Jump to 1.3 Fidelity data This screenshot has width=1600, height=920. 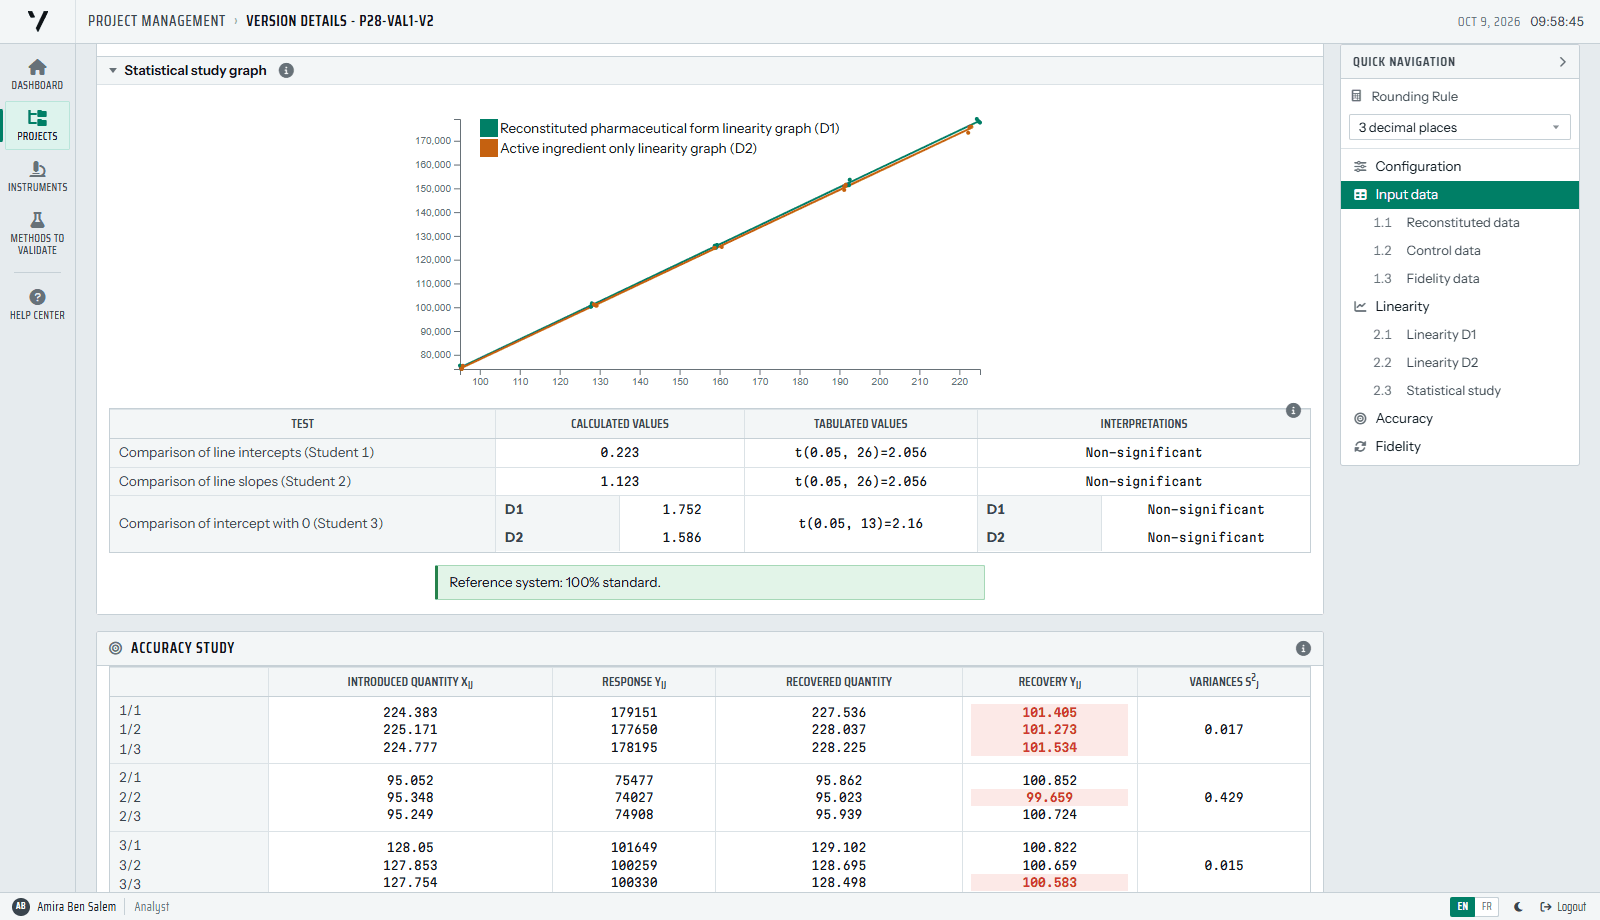pyautogui.click(x=1459, y=278)
